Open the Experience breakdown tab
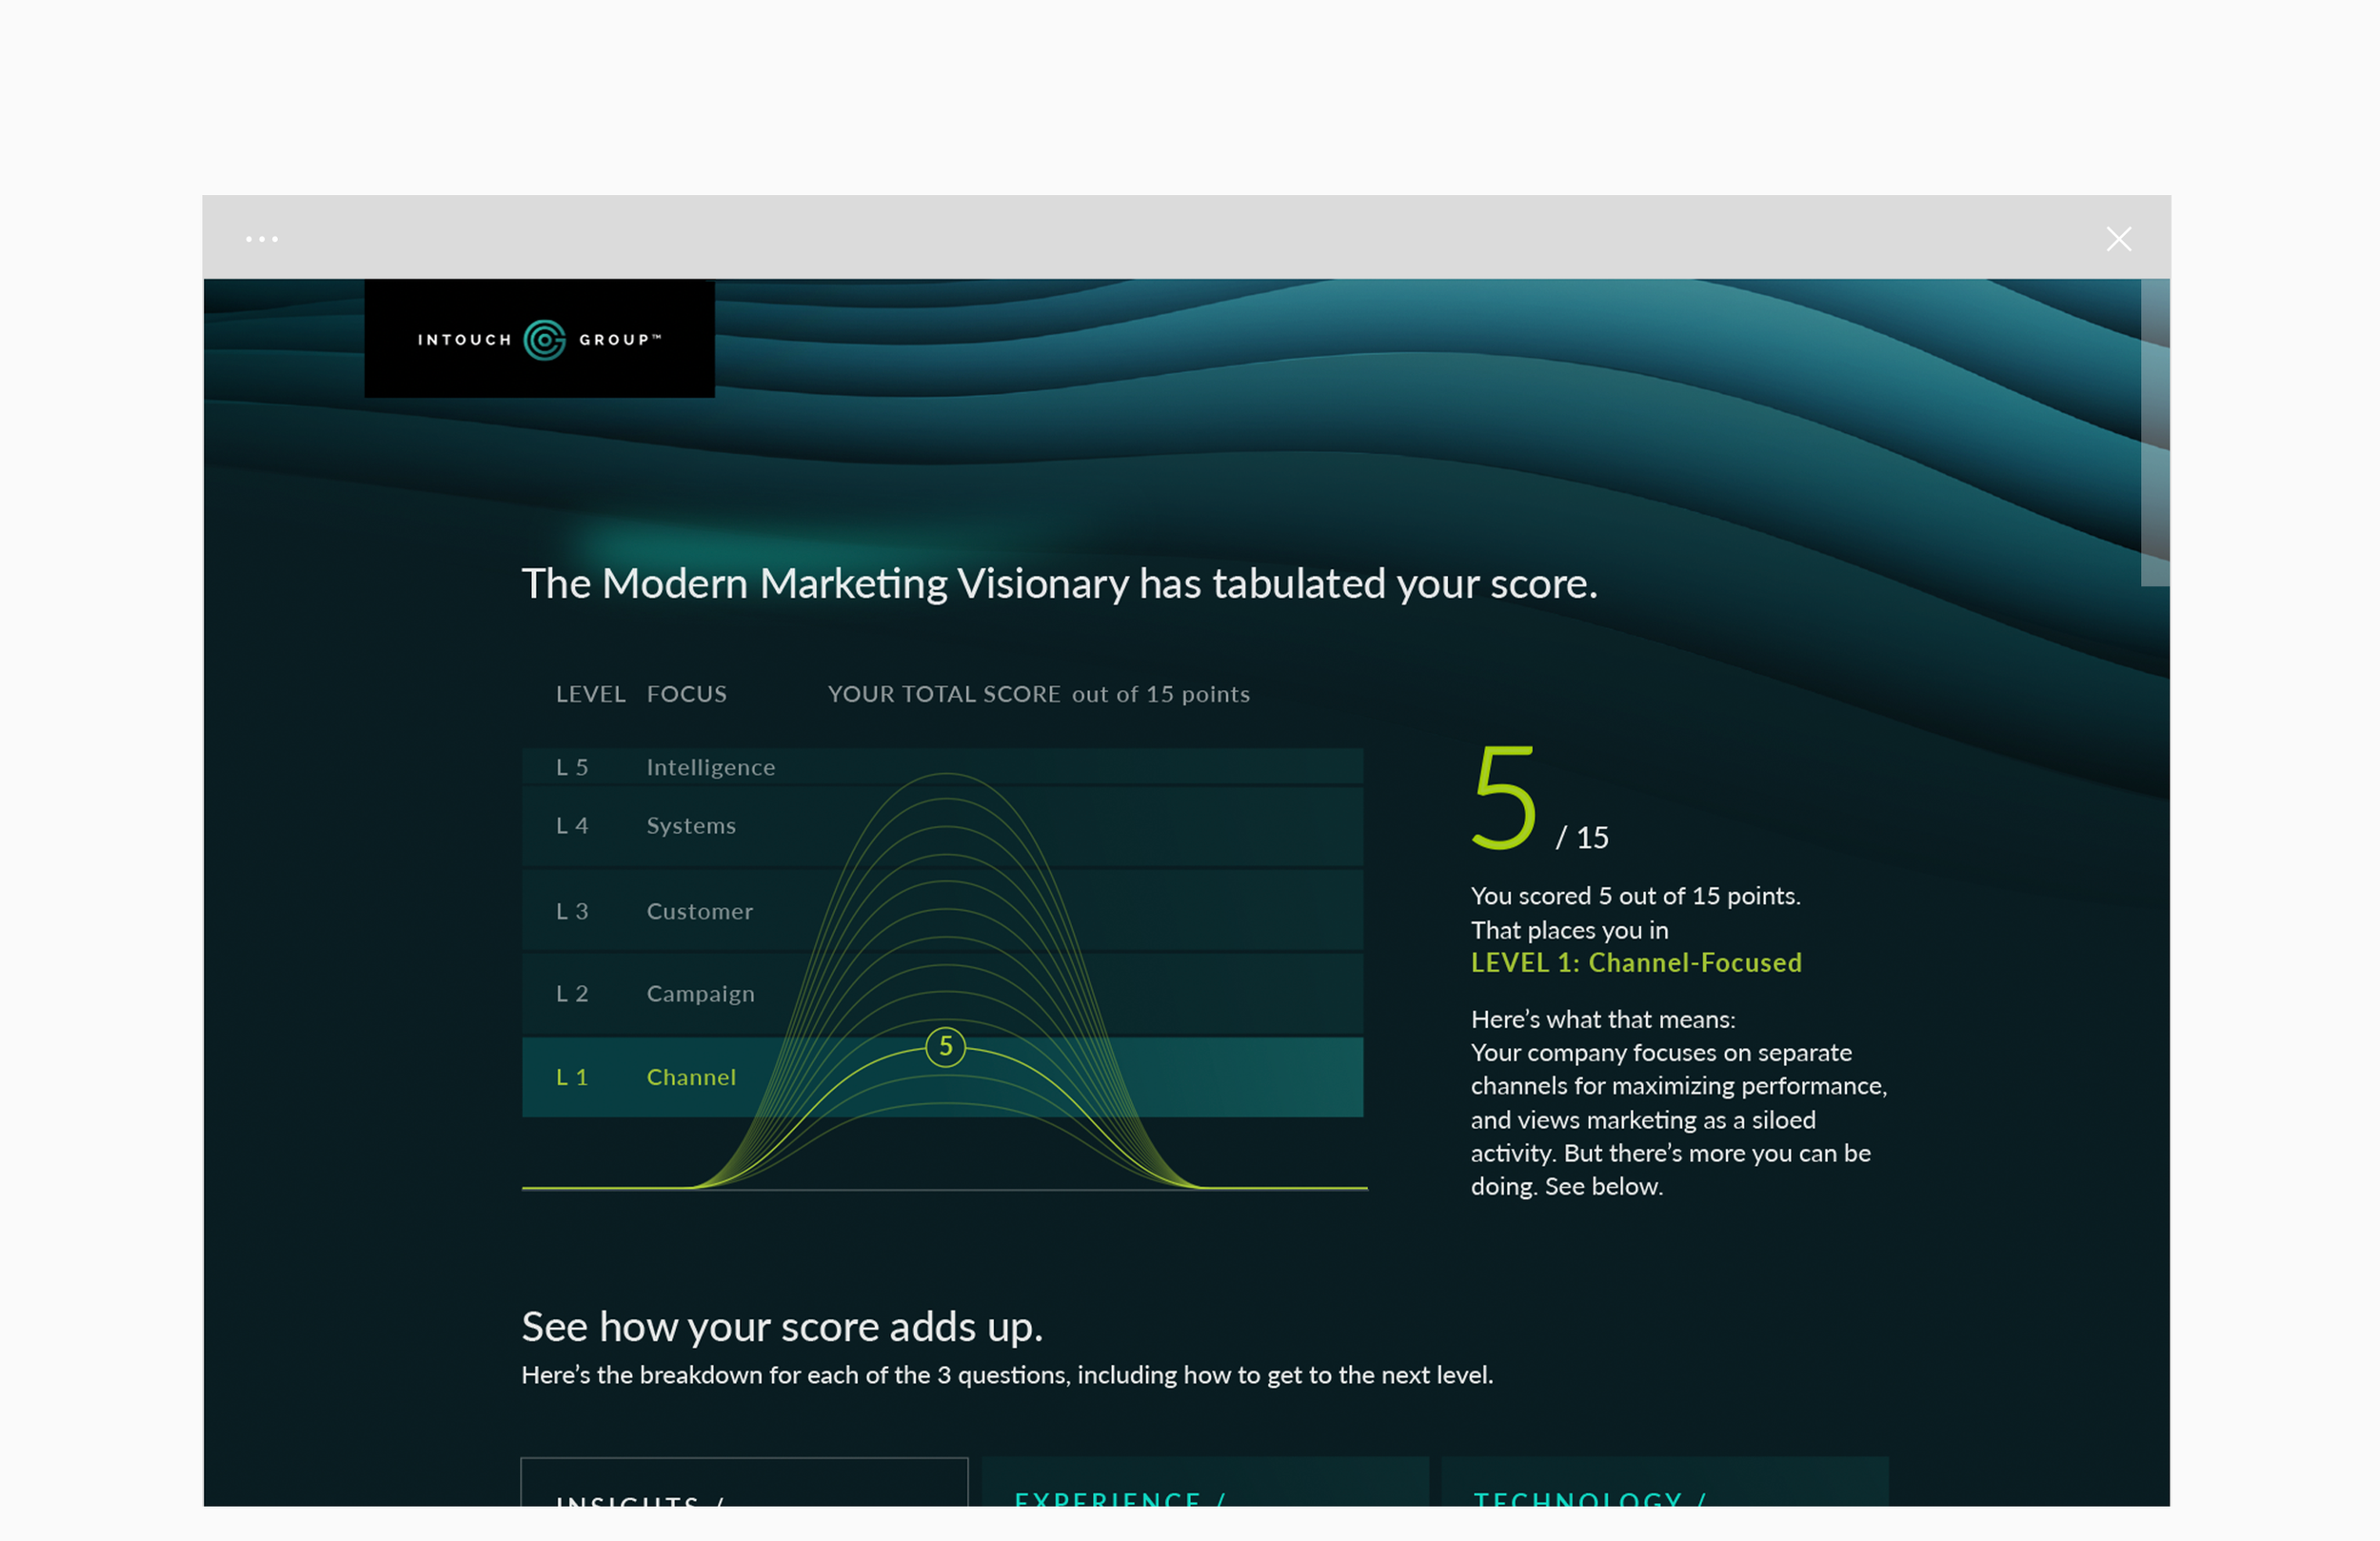 (x=1205, y=1482)
